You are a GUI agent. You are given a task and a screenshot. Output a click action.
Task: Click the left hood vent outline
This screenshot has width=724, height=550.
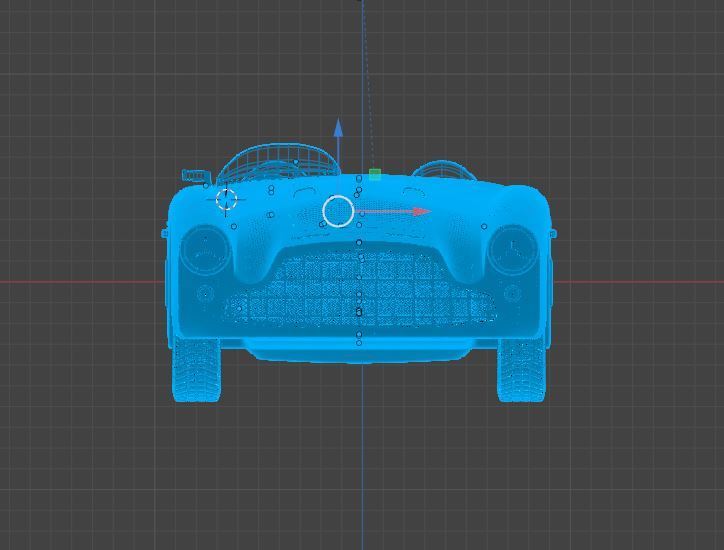(304, 192)
